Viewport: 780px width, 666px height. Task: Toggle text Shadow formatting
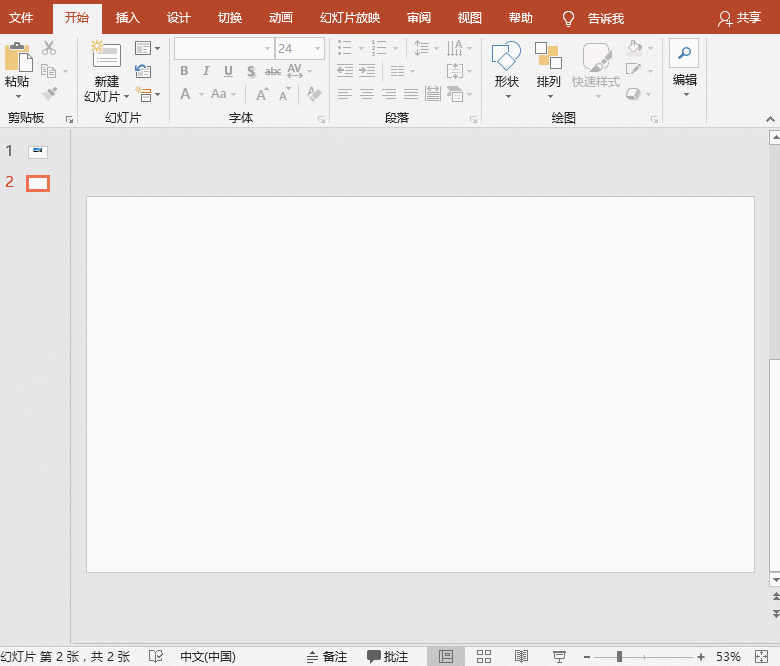click(251, 72)
